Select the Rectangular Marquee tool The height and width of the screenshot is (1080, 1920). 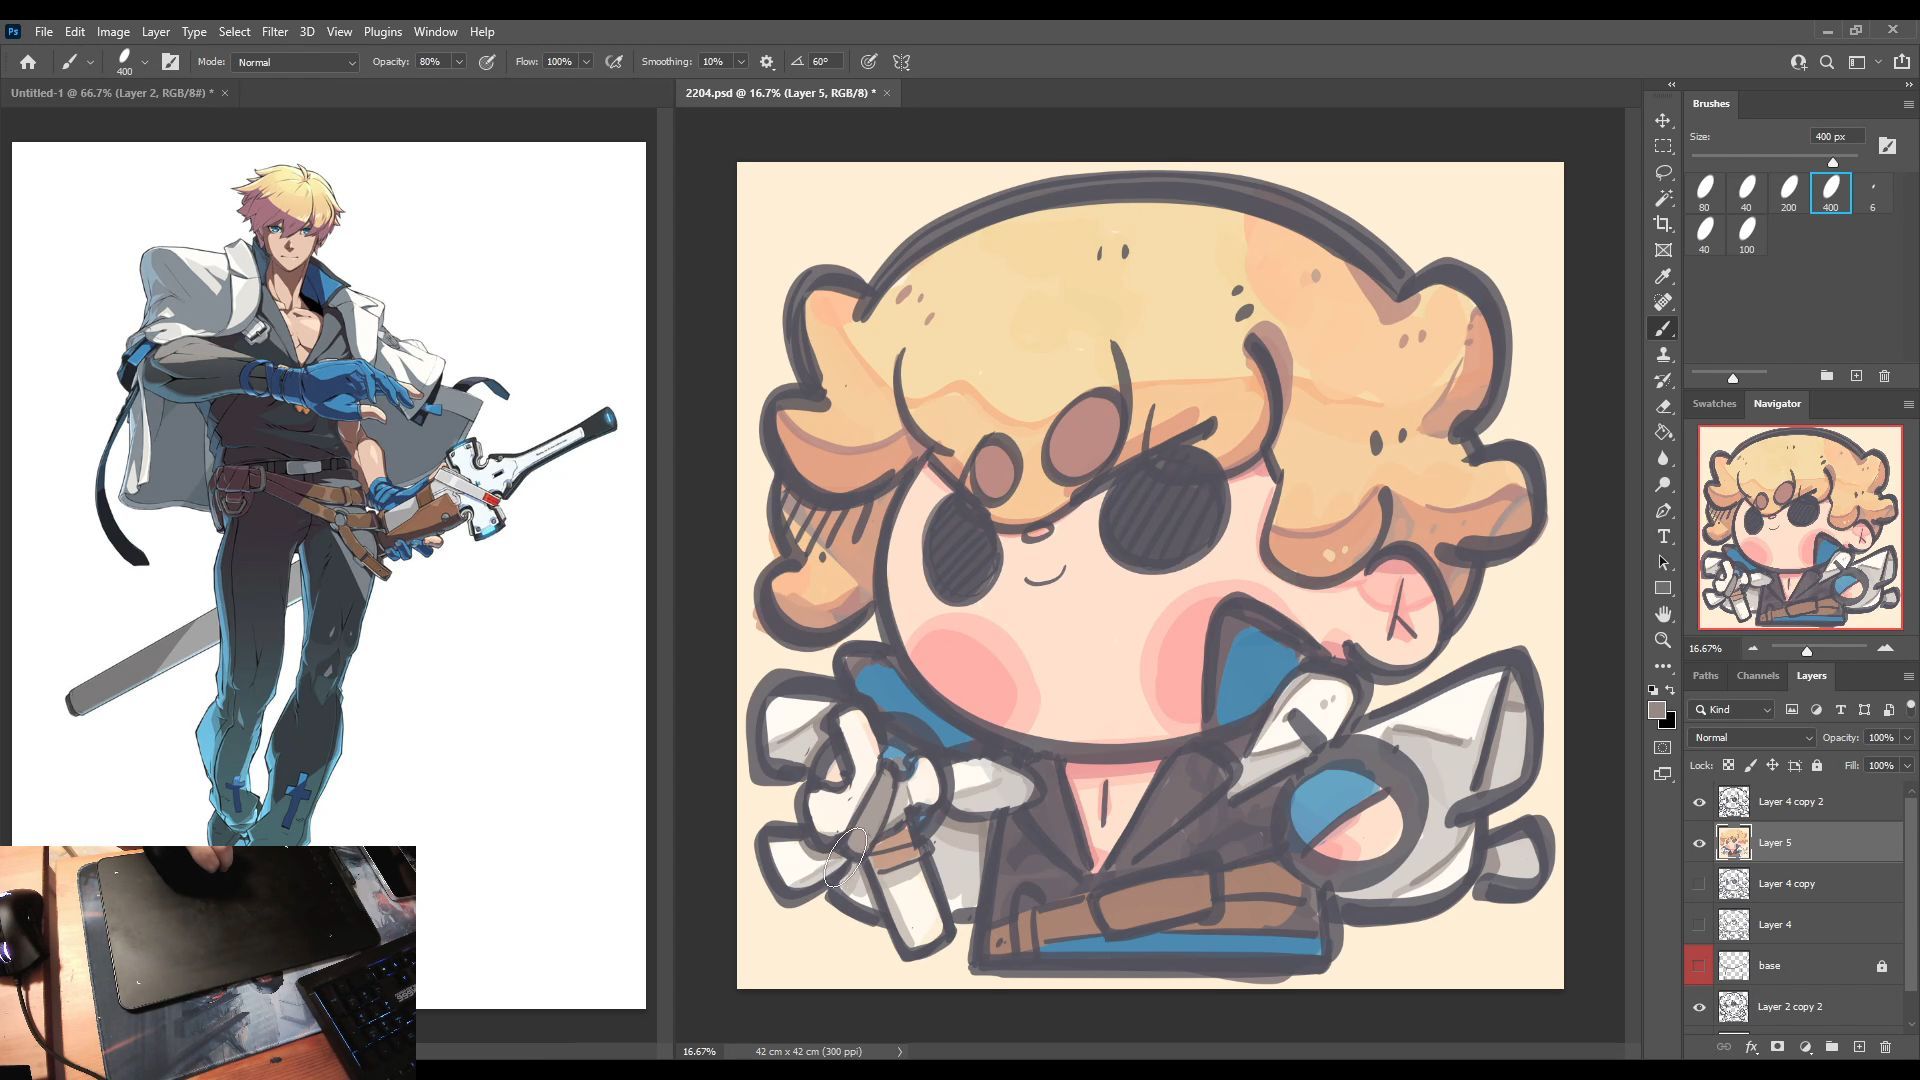(1663, 146)
